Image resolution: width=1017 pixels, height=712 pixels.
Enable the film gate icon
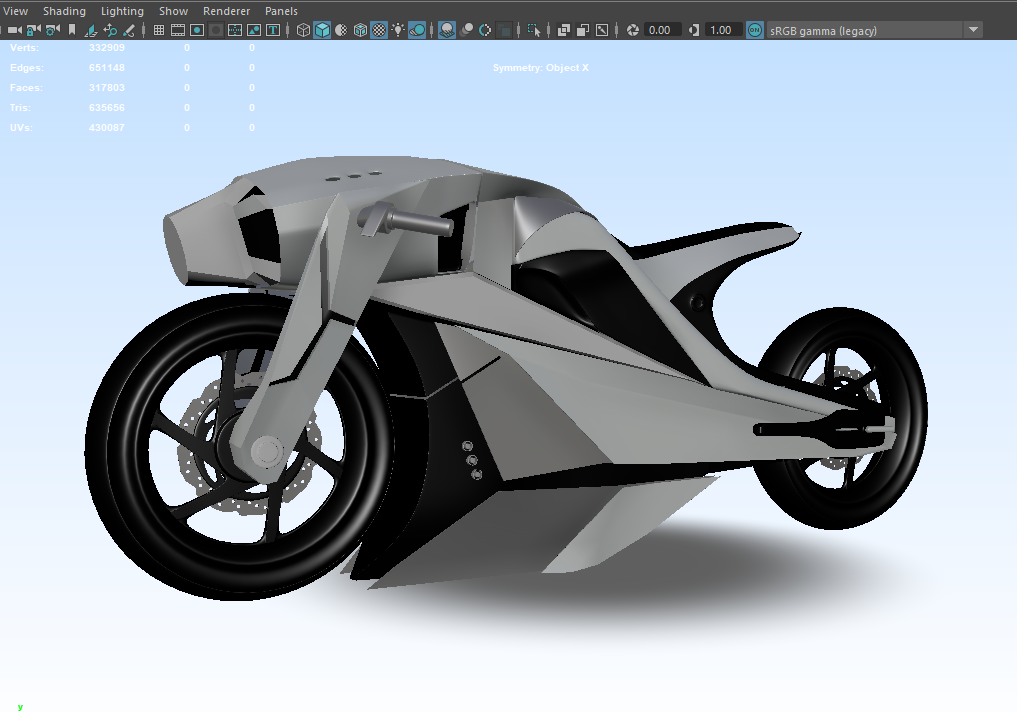point(178,30)
